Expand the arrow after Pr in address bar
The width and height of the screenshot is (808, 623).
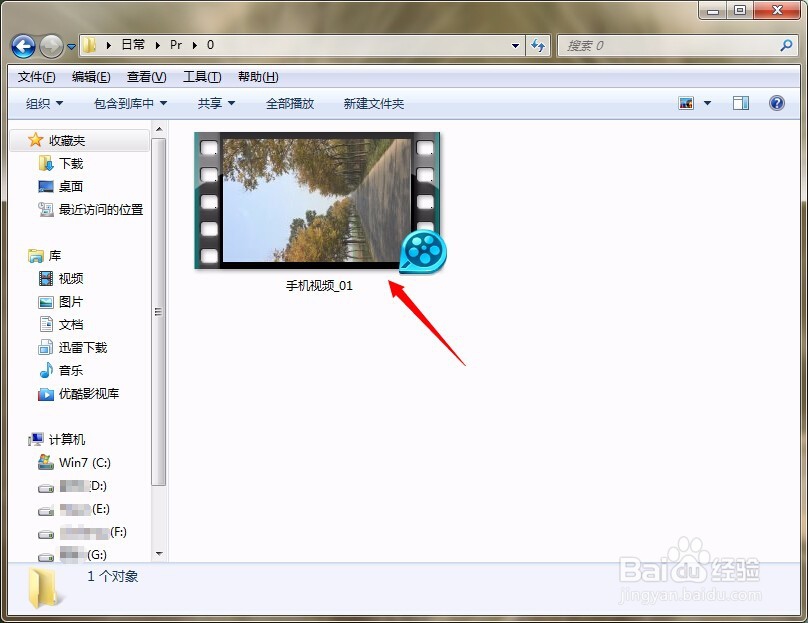tap(195, 45)
